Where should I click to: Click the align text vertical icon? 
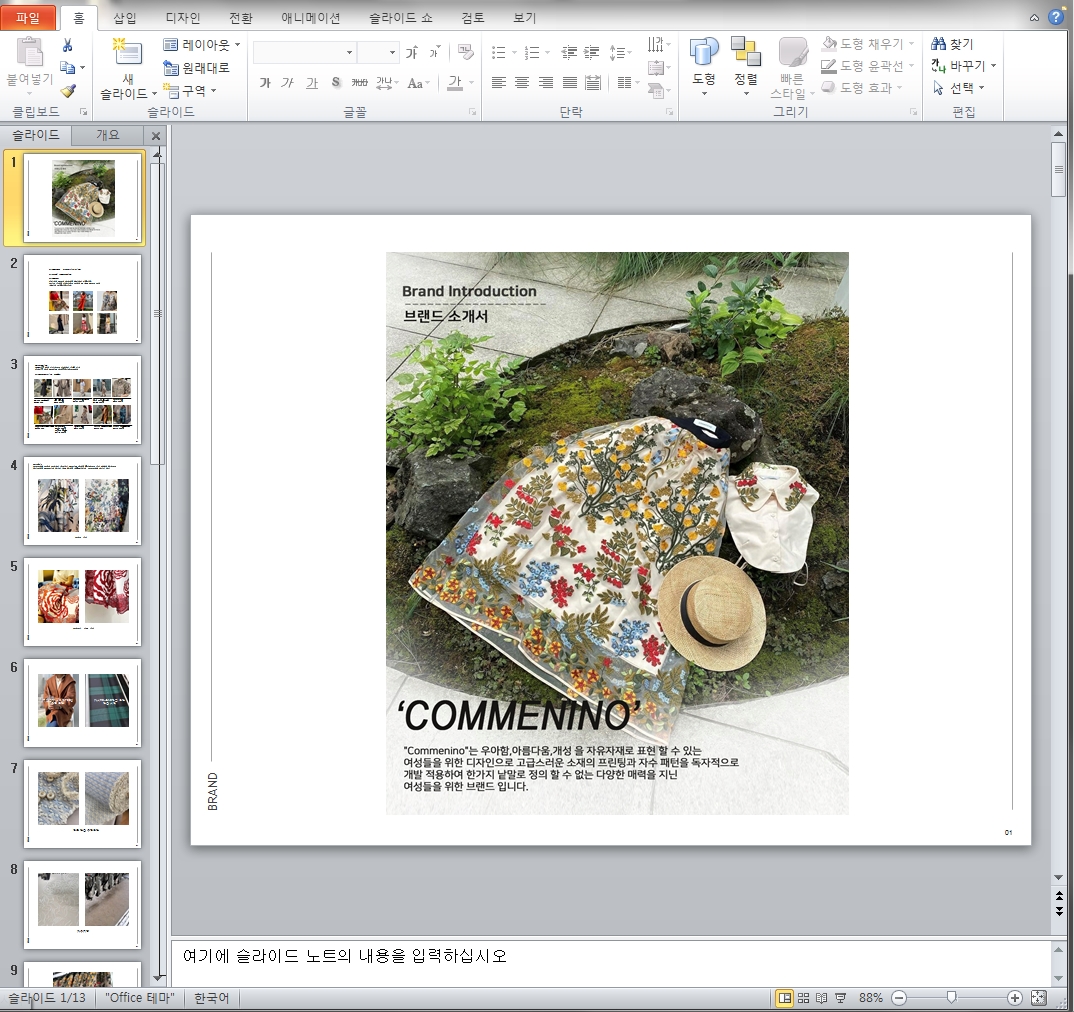point(655,68)
